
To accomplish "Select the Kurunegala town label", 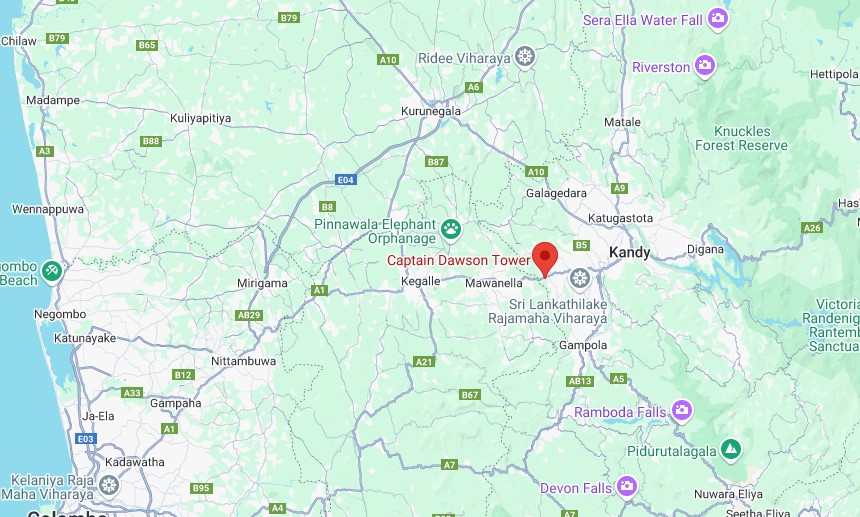I will [431, 111].
